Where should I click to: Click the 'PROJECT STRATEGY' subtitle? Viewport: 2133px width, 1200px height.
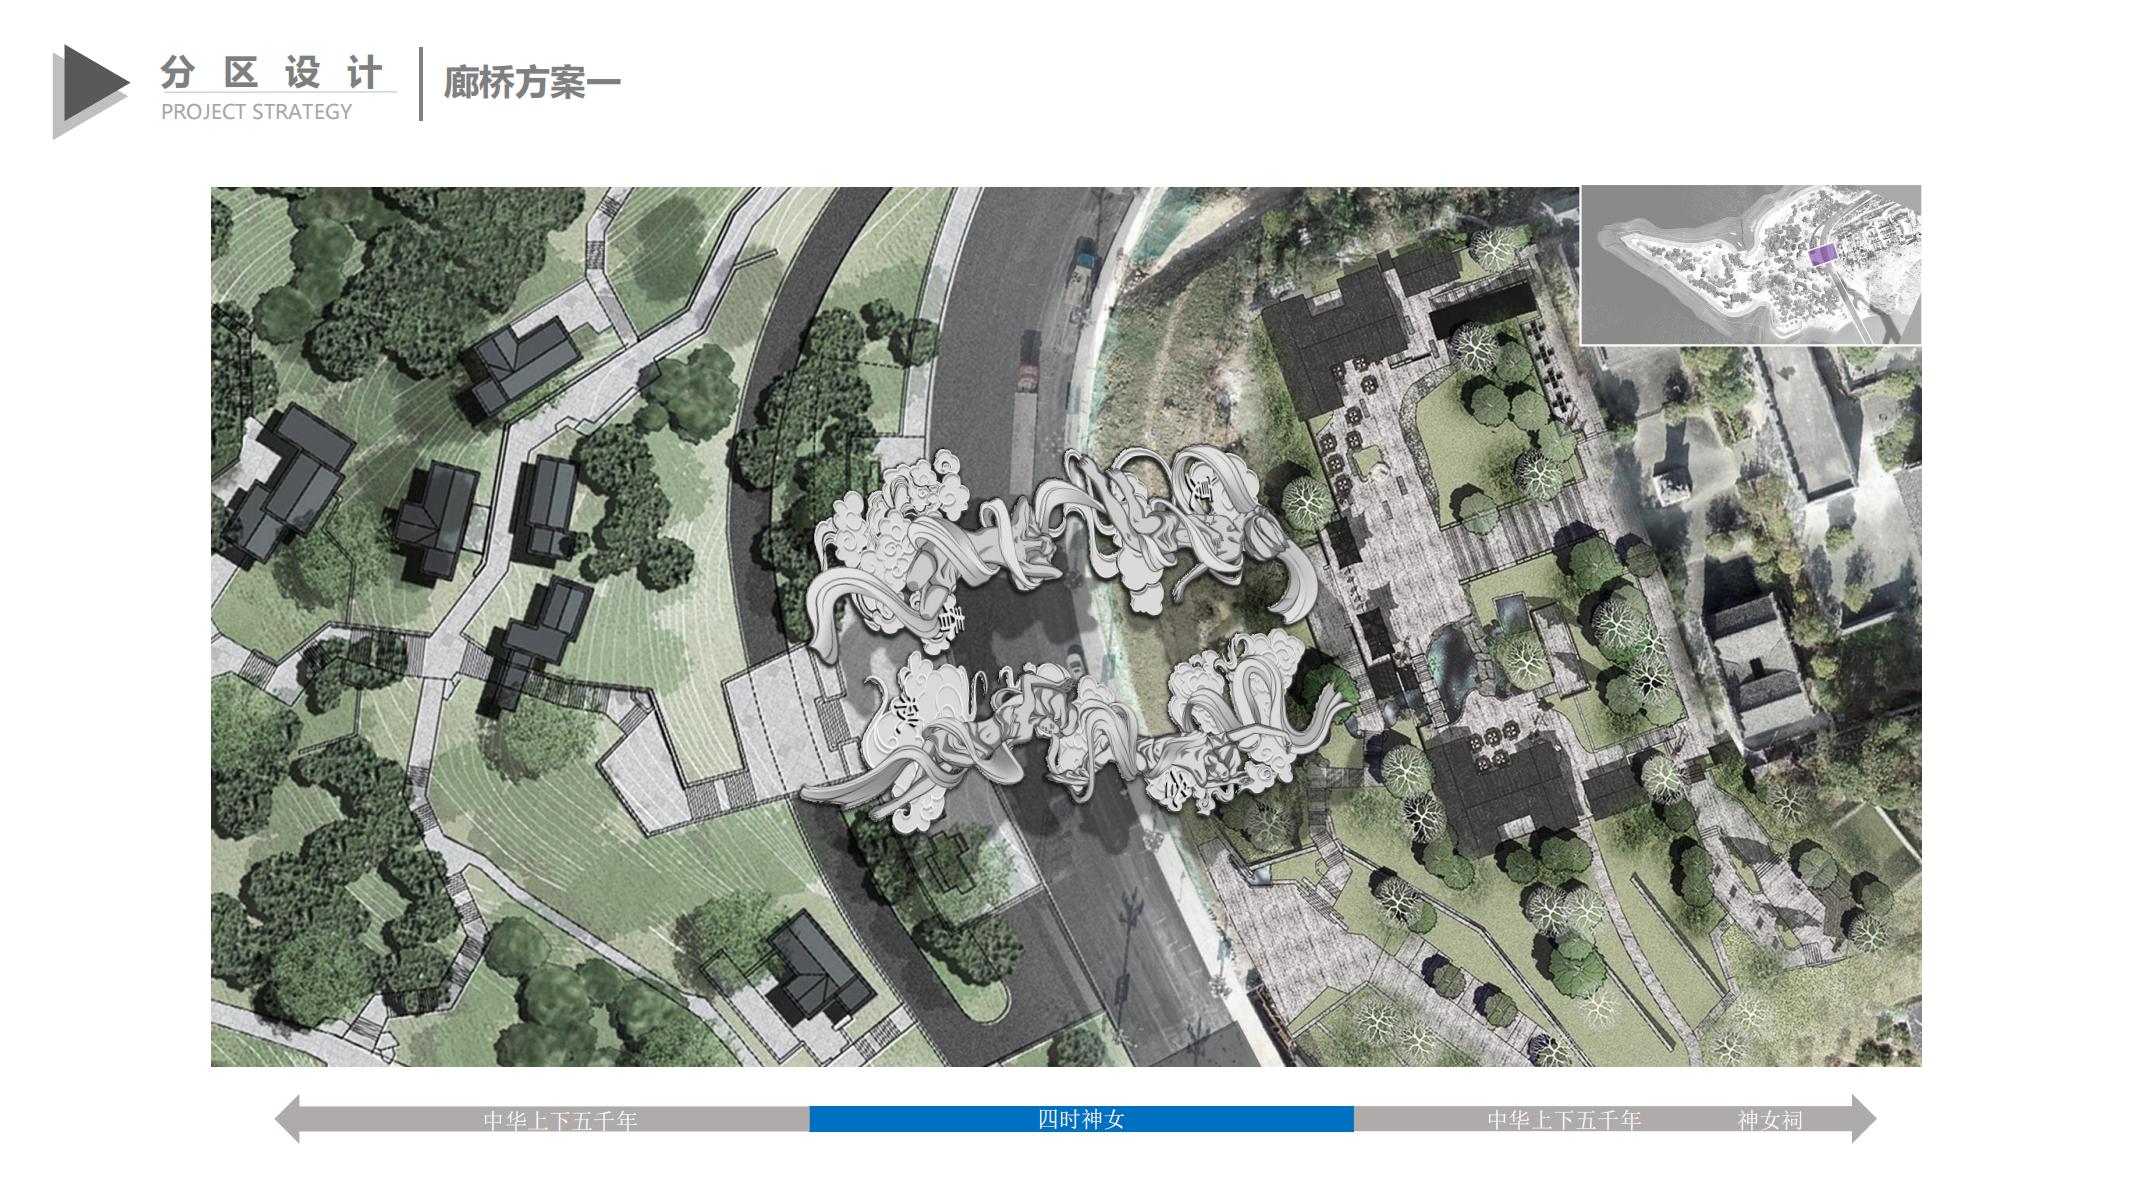coord(257,112)
